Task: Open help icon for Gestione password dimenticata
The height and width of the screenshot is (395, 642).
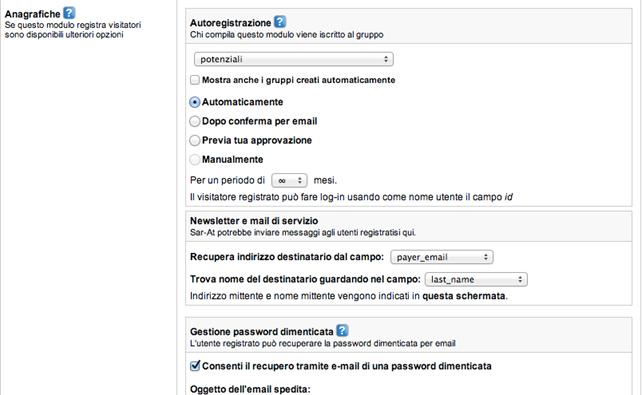Action: (342, 330)
